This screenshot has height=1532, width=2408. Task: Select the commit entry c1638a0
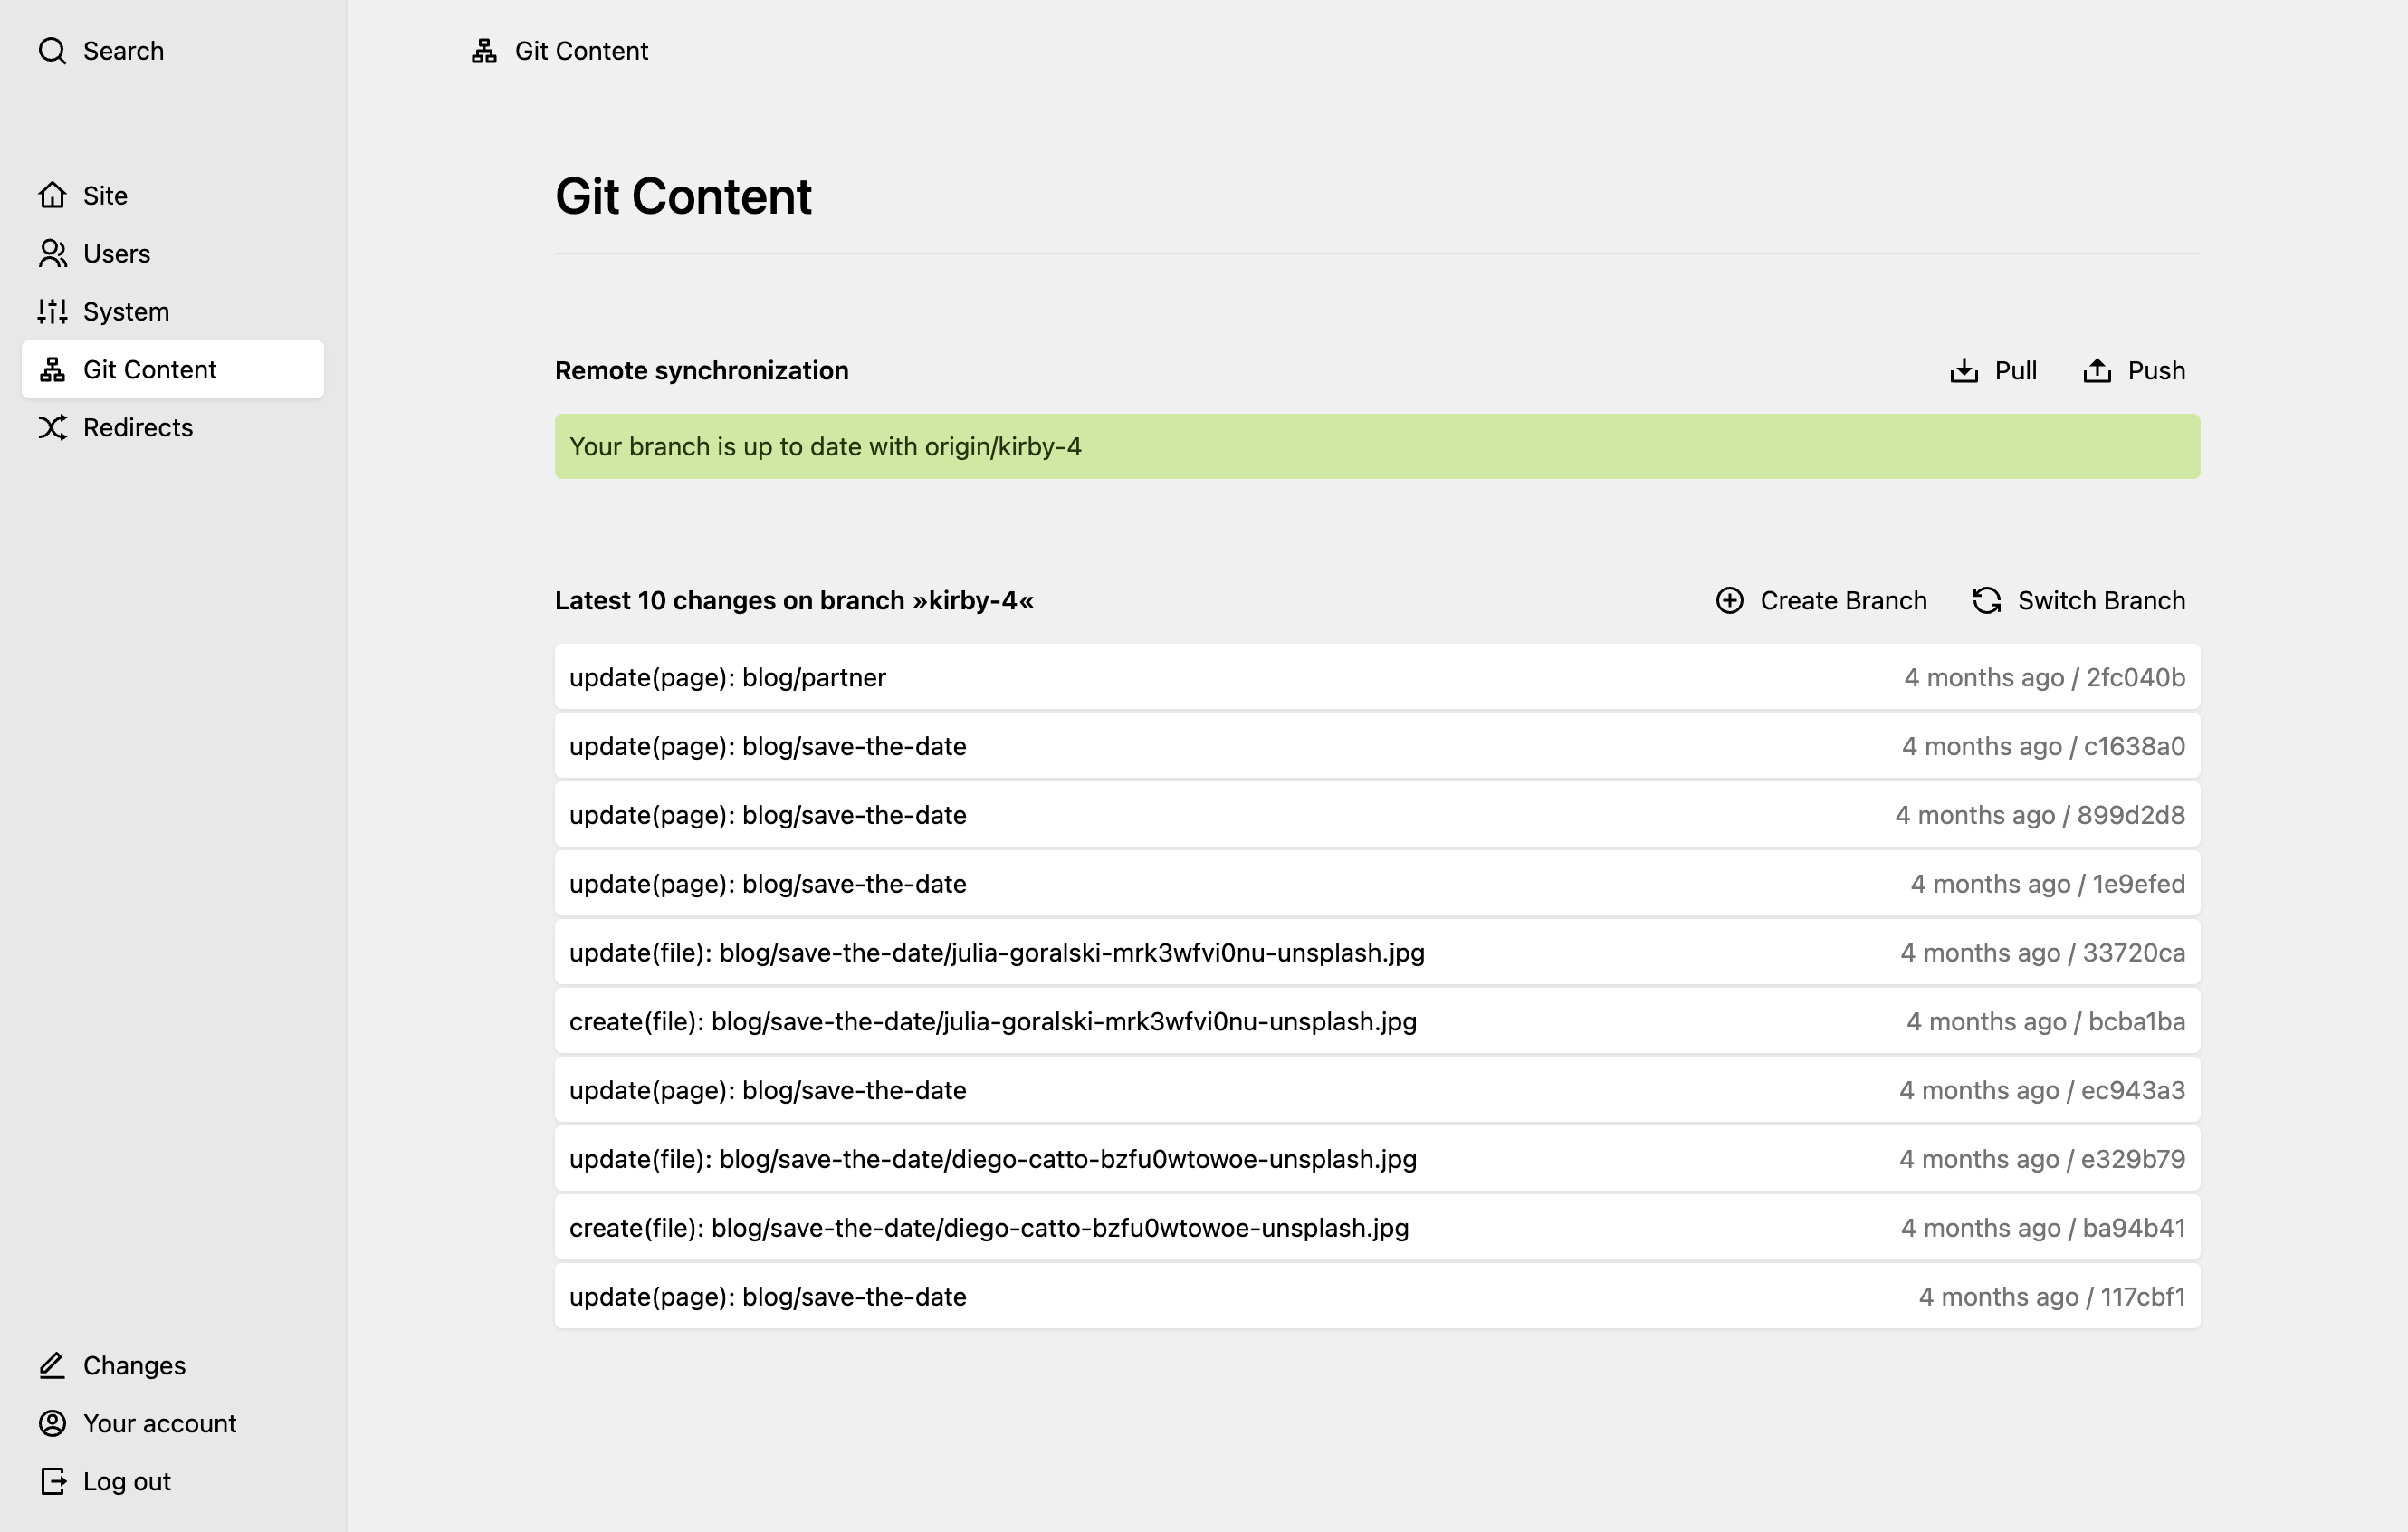1377,747
